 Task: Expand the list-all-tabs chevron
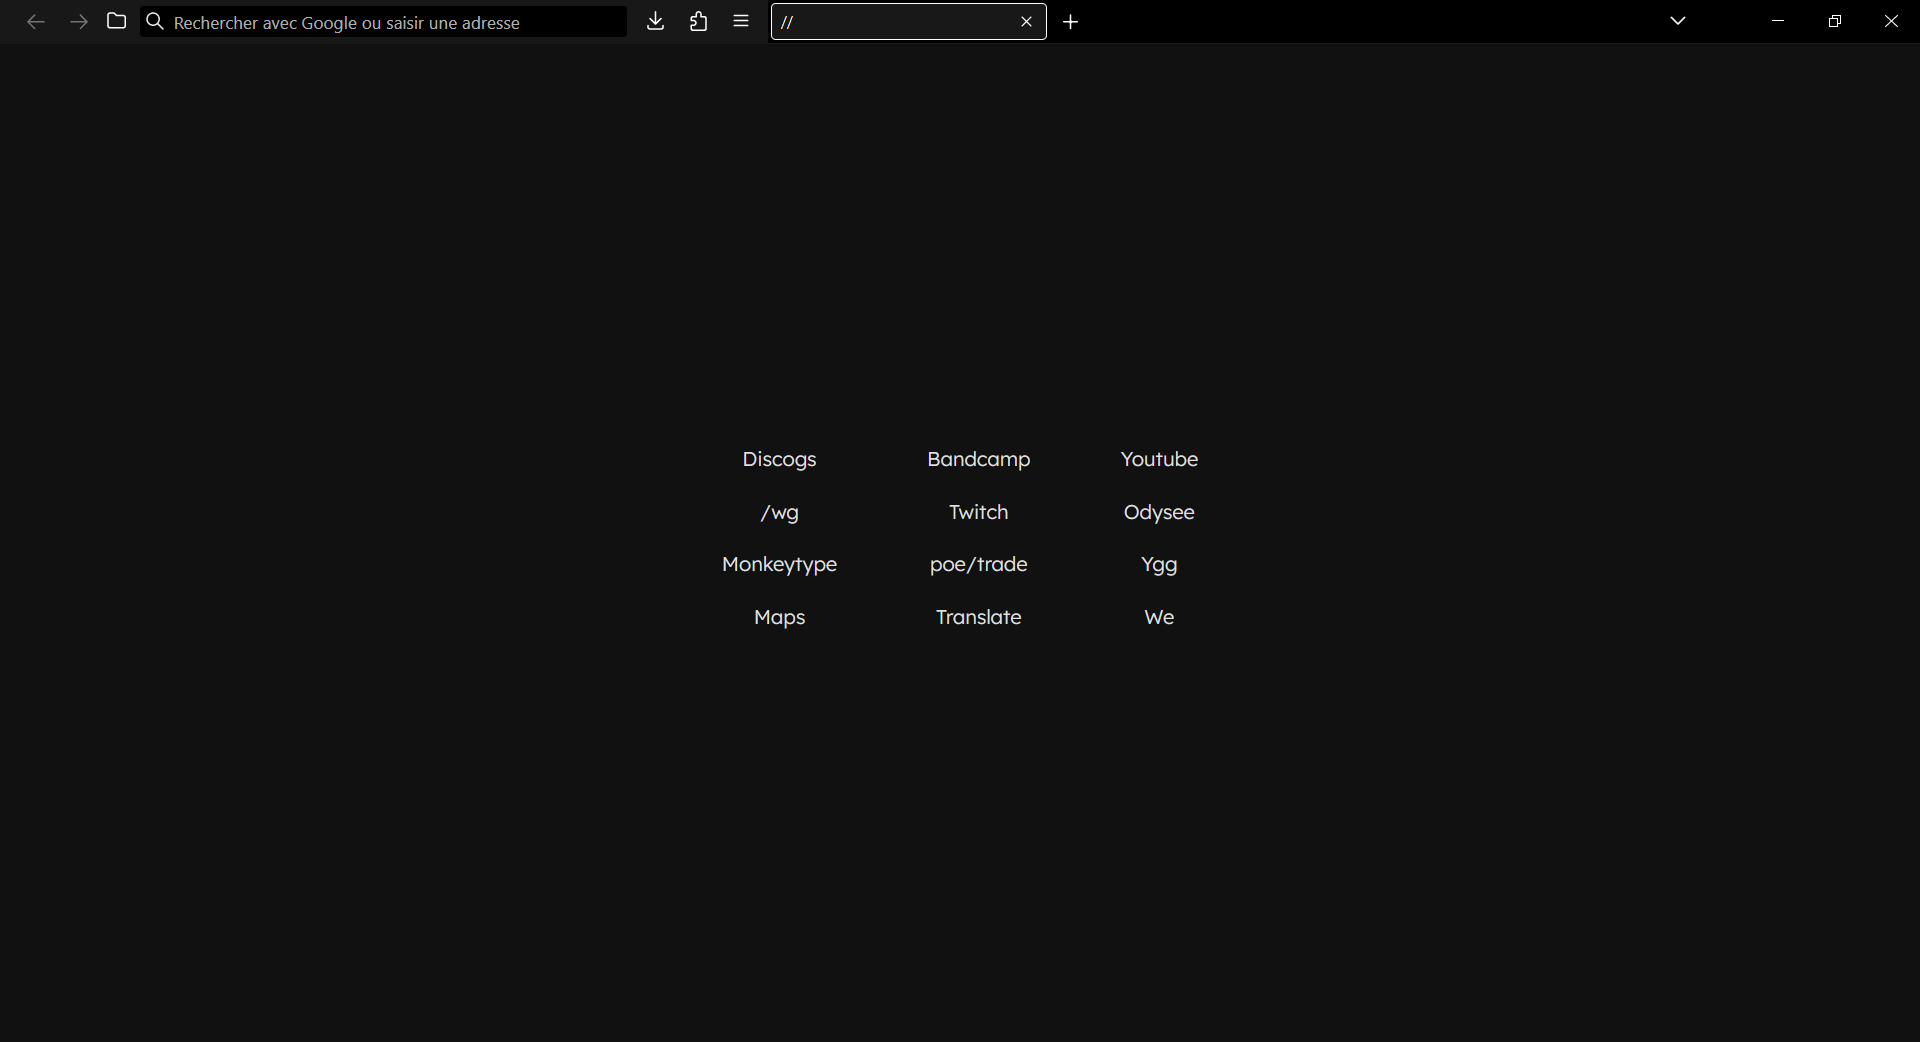point(1678,20)
